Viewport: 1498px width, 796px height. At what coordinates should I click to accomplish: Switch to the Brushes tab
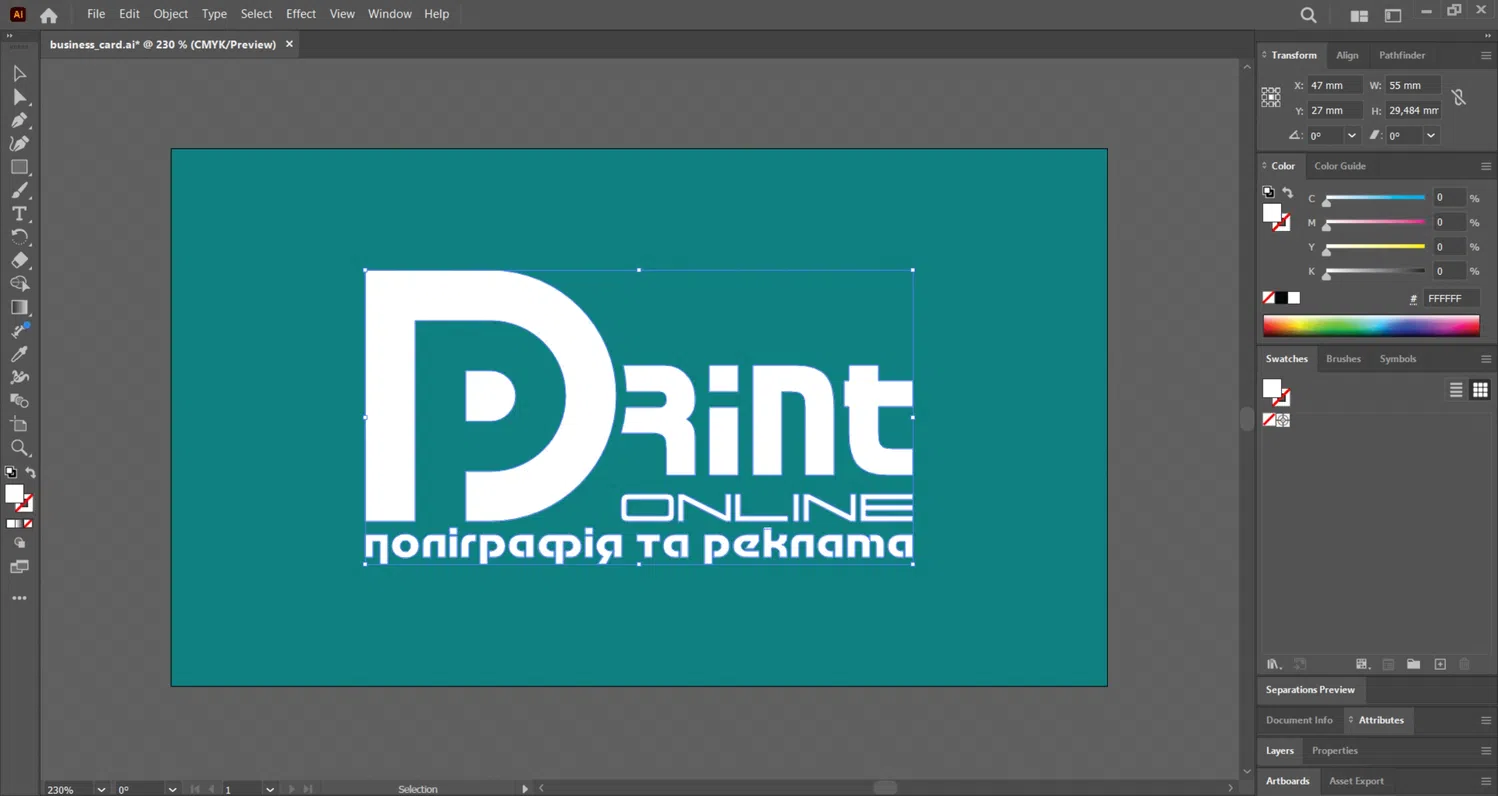(1343, 359)
